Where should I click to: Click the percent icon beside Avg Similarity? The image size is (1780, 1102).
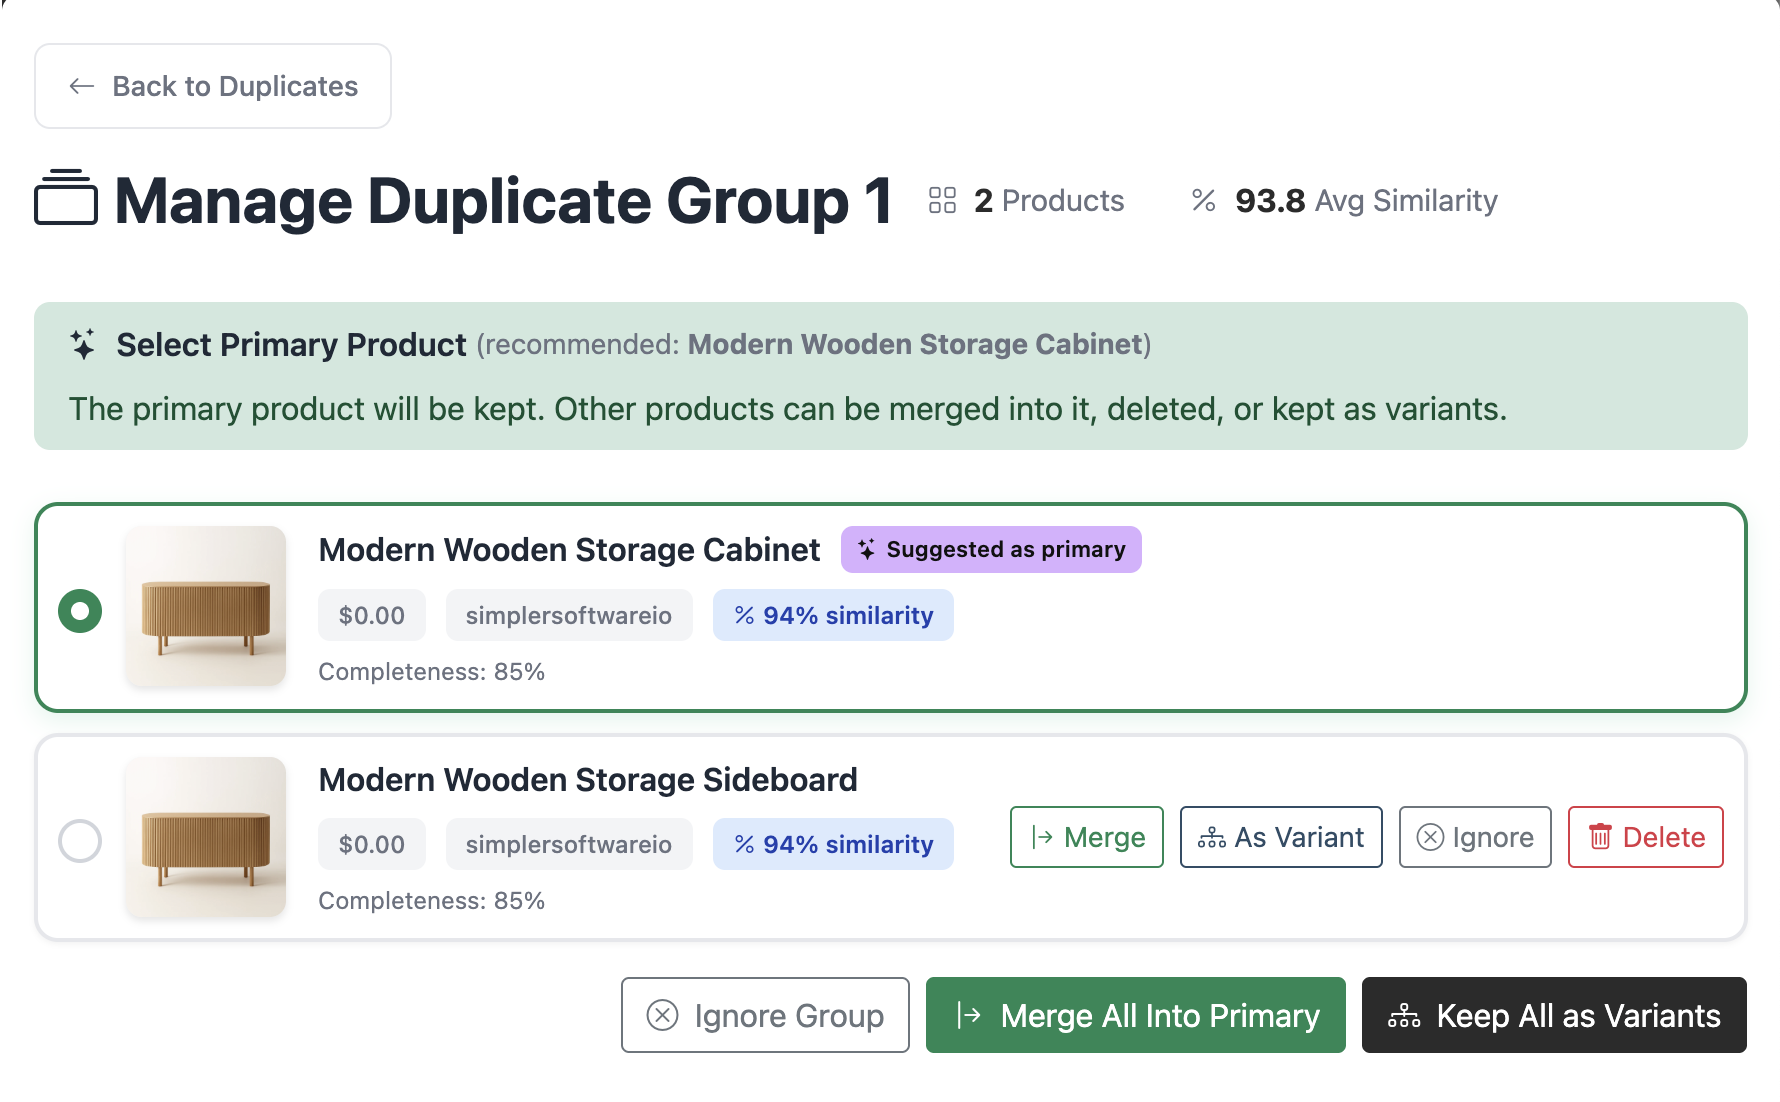coord(1203,201)
